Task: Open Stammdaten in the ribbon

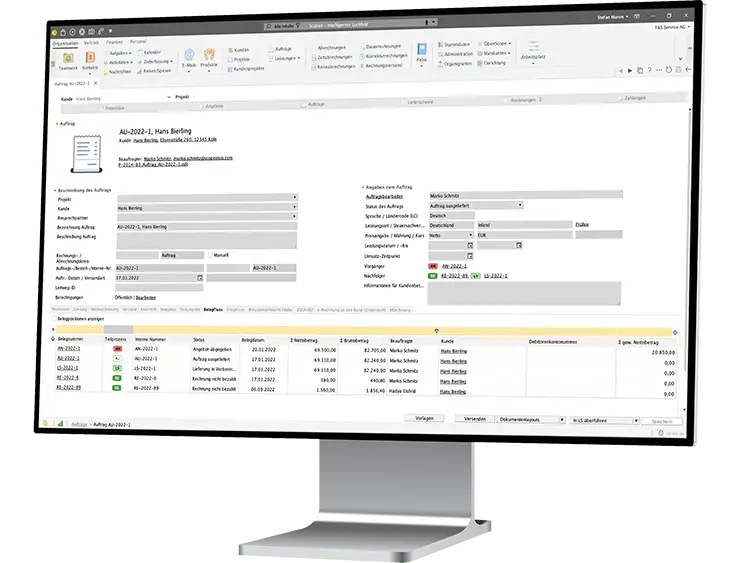Action: pyautogui.click(x=454, y=44)
